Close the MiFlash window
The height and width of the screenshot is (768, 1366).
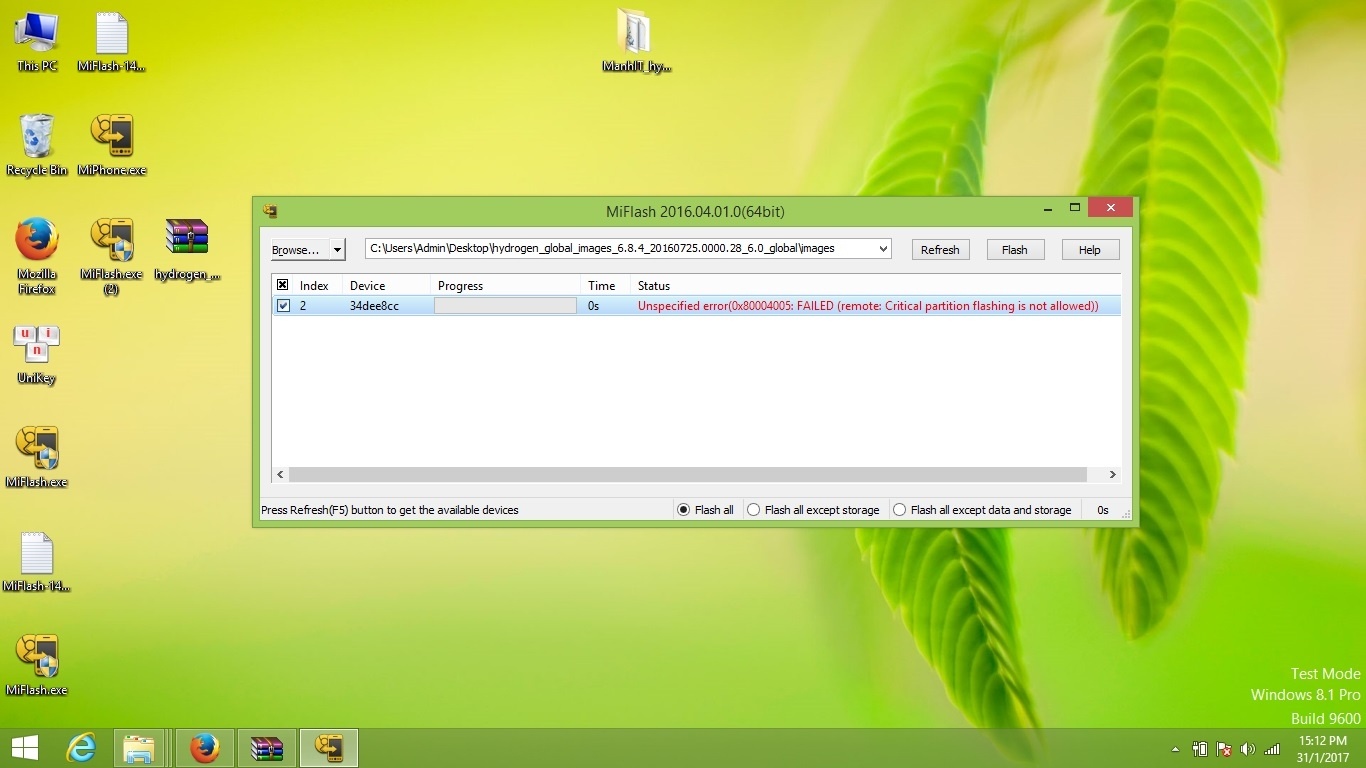coord(1110,207)
